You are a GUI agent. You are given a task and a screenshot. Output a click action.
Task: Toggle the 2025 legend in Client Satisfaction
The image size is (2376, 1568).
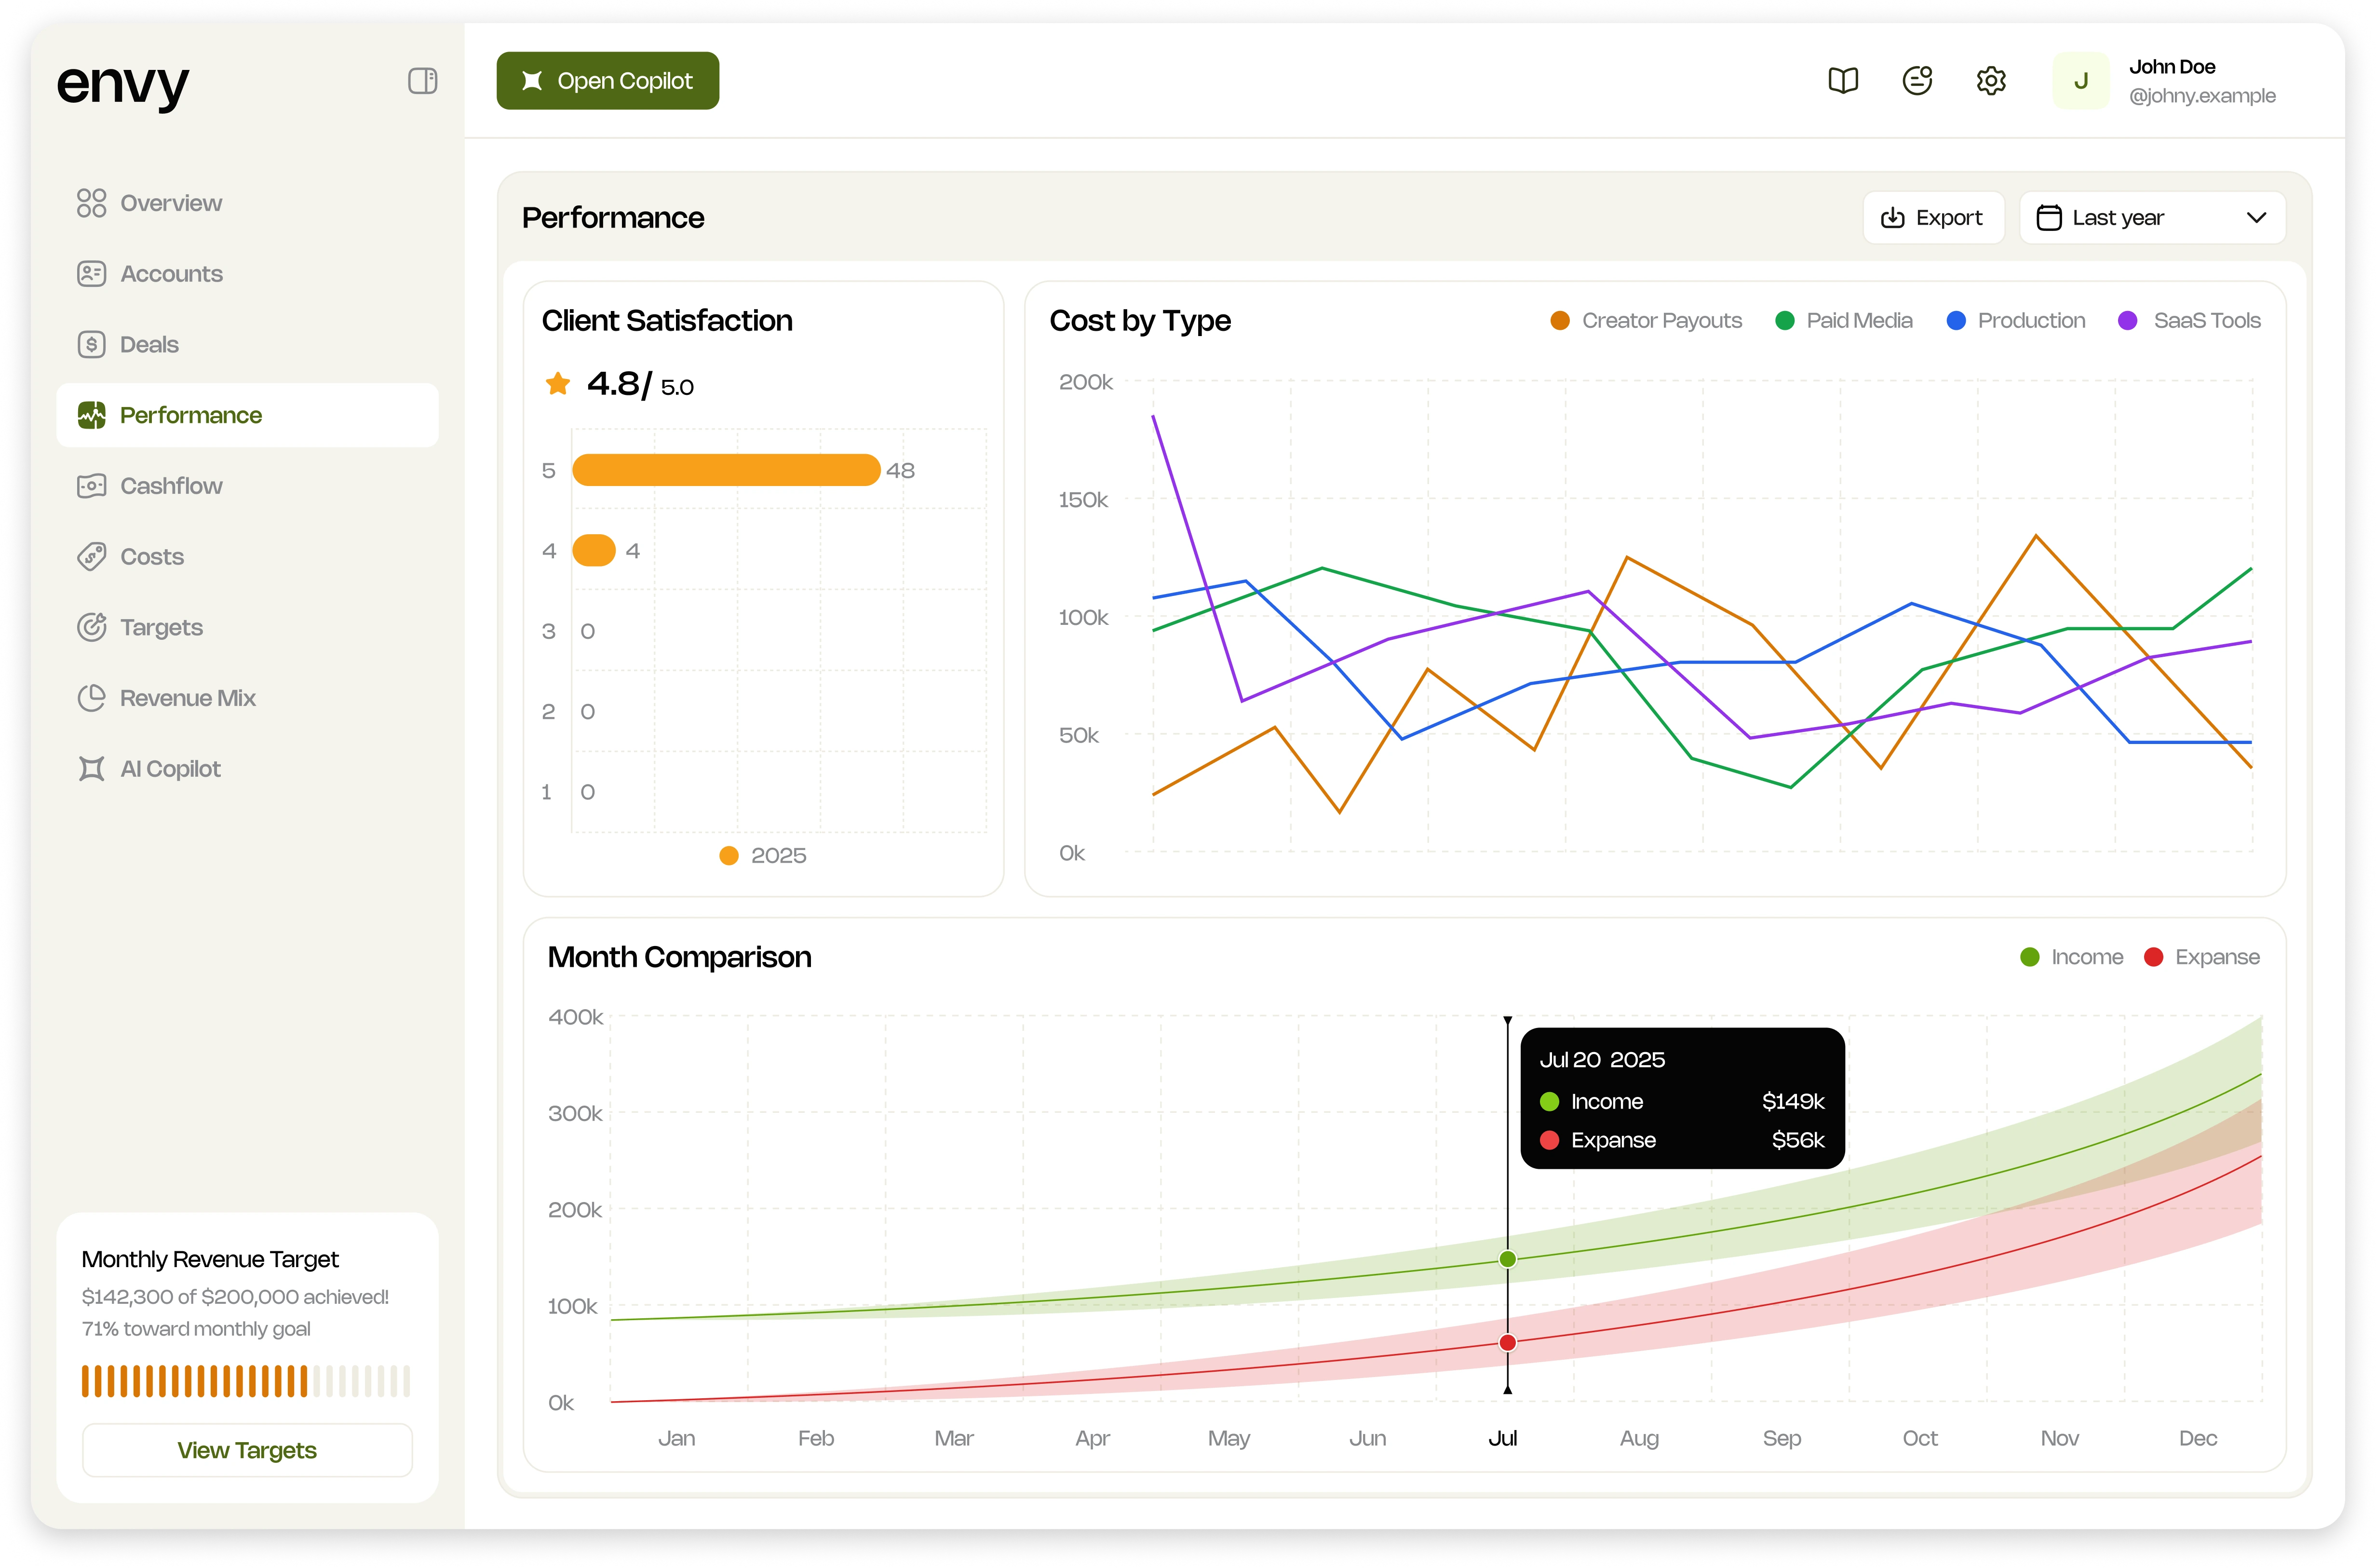pyautogui.click(x=763, y=856)
